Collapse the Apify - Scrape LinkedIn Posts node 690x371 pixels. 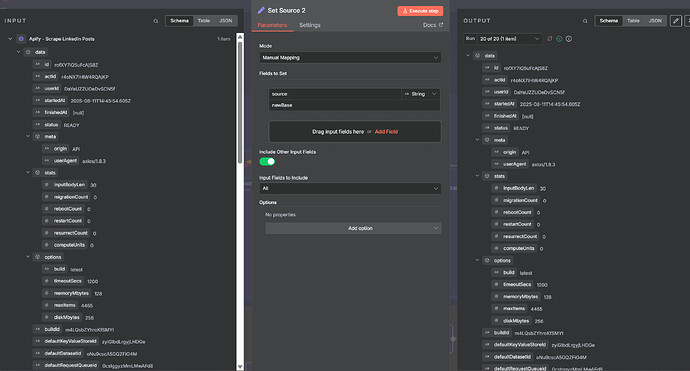(x=10, y=39)
